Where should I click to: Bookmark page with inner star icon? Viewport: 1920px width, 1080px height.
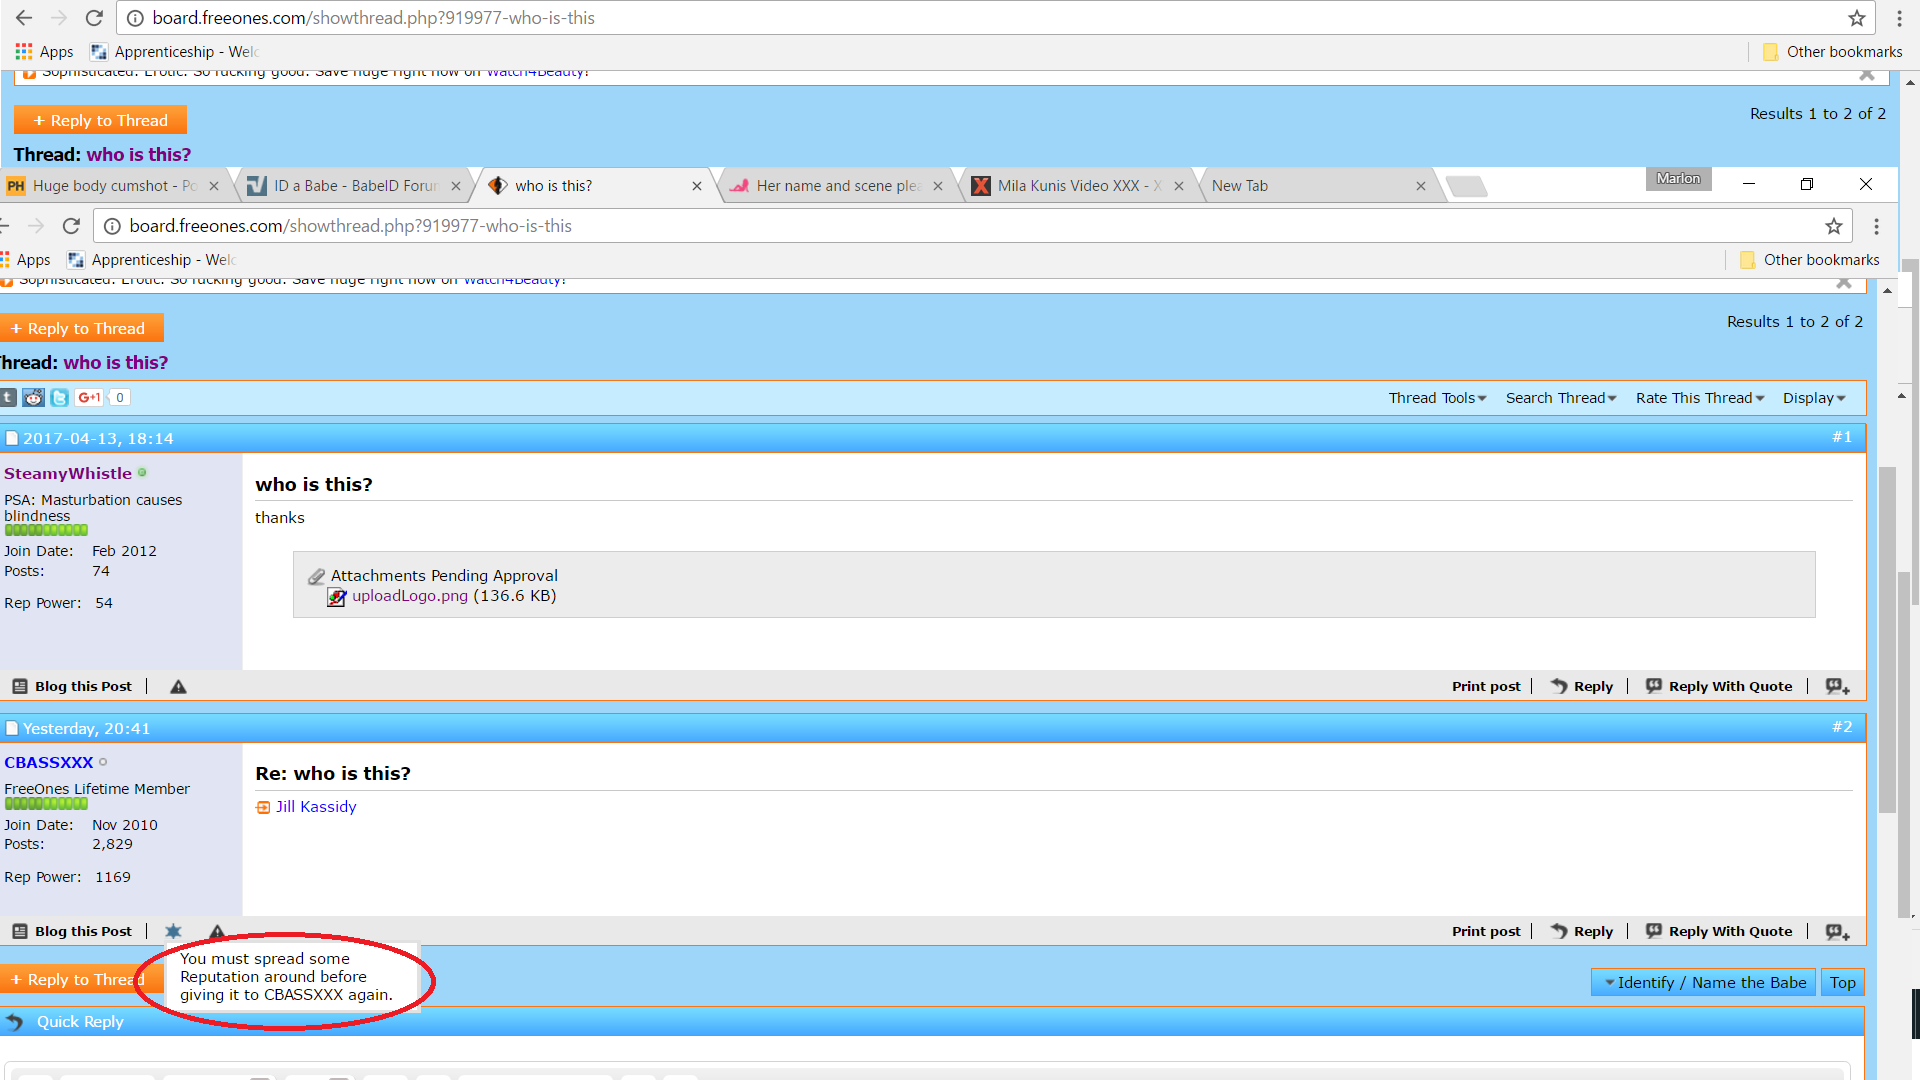(x=1833, y=226)
